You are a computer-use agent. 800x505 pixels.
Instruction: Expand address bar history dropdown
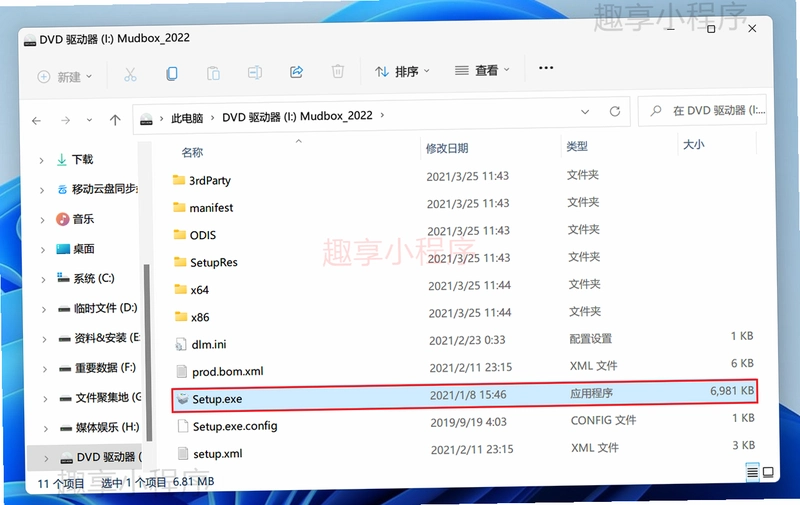(585, 112)
